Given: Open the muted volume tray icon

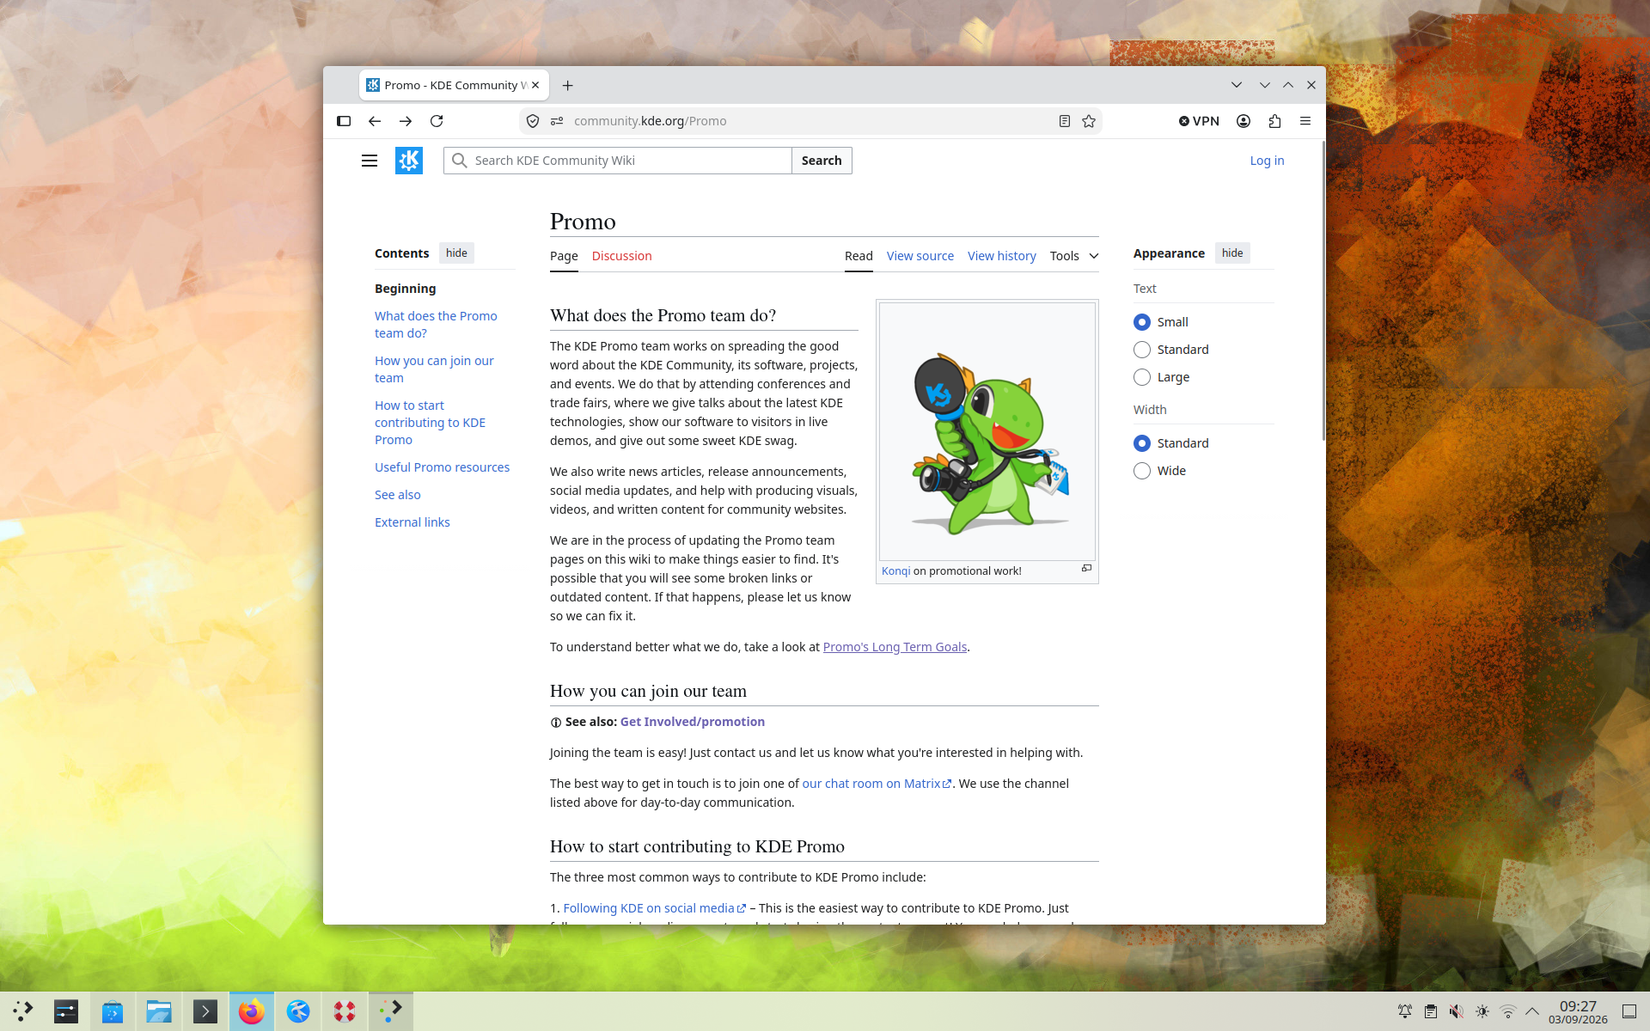Looking at the screenshot, I should 1456,1011.
